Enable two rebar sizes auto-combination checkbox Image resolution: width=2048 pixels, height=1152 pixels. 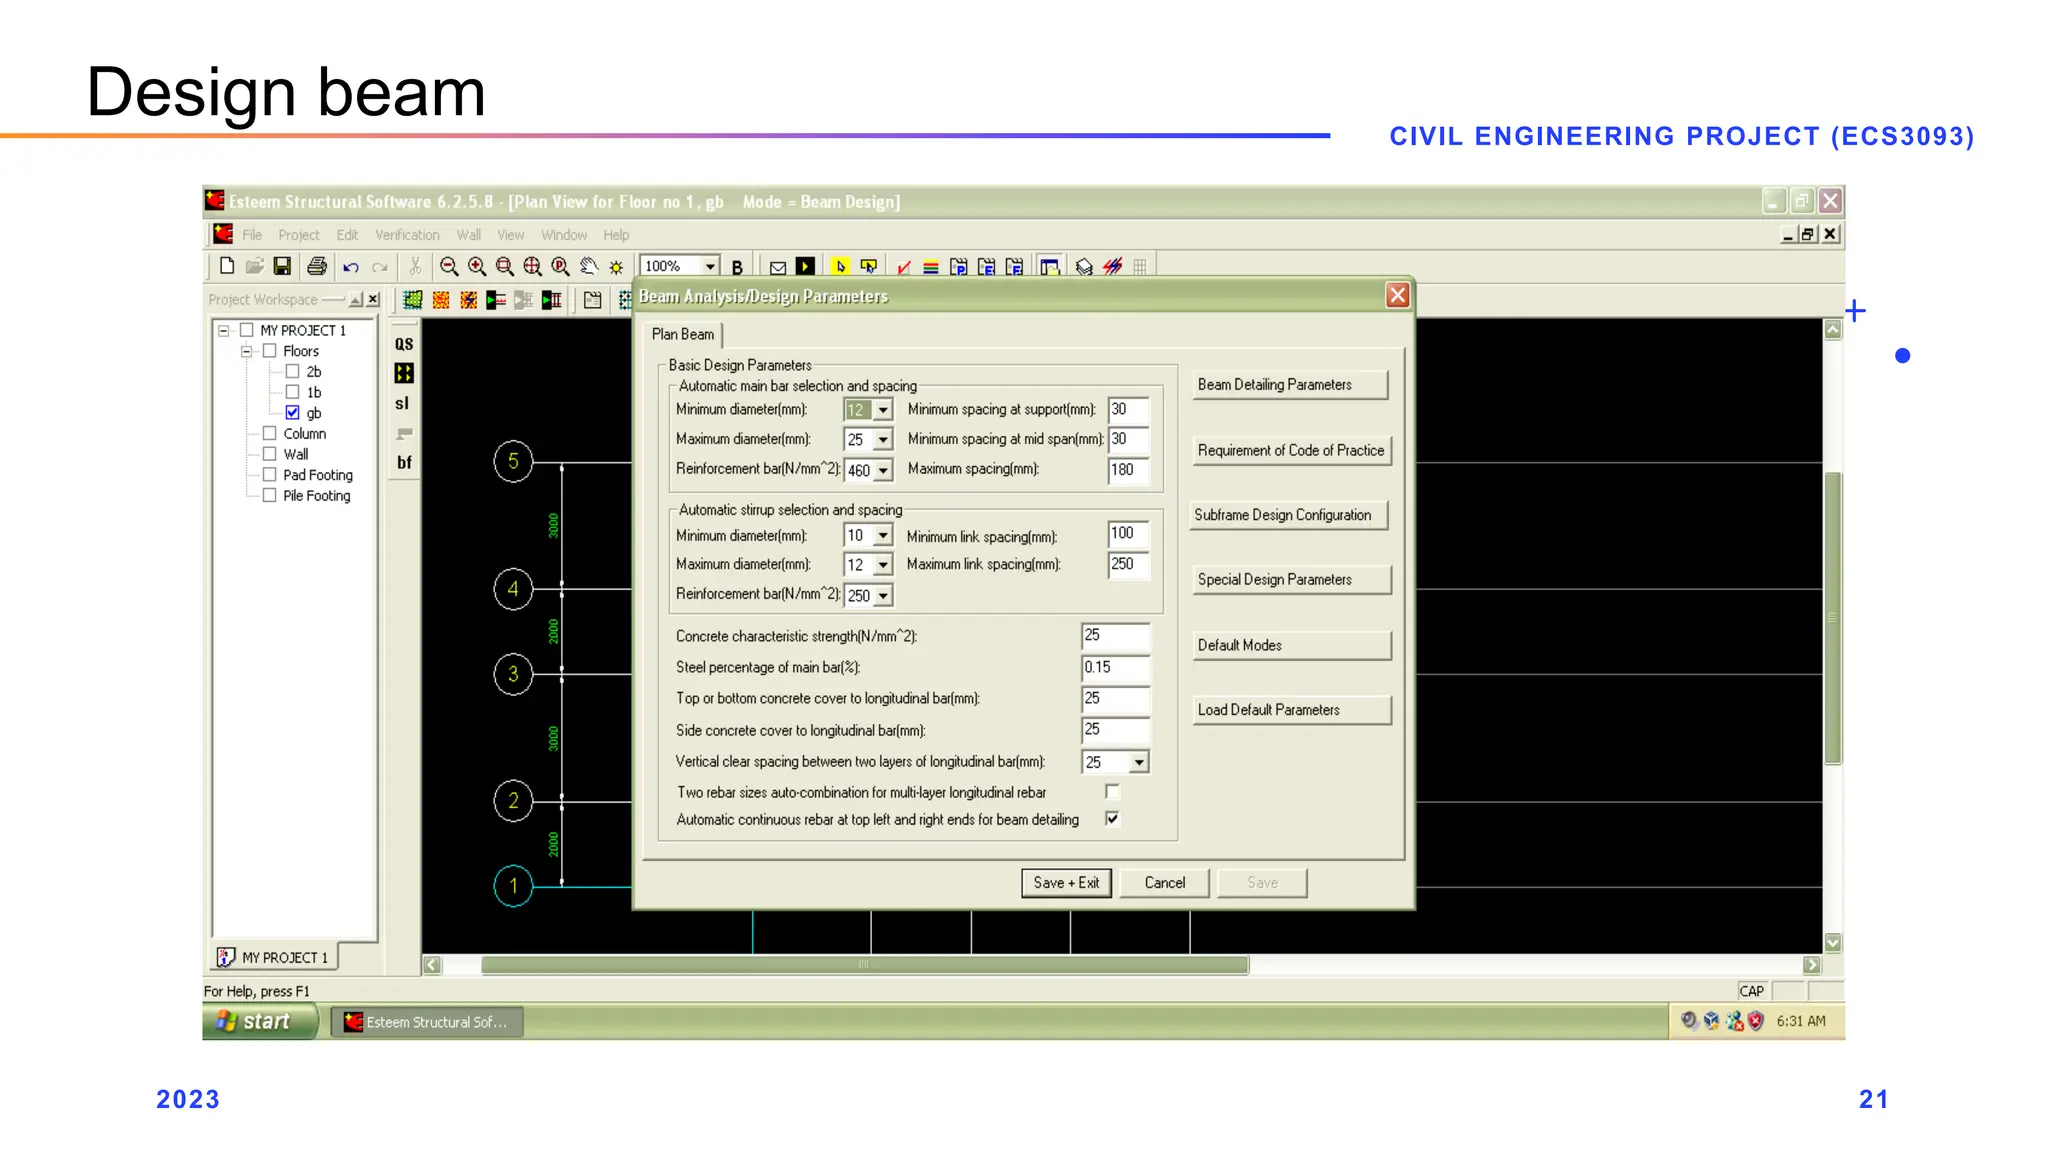pos(1112,791)
